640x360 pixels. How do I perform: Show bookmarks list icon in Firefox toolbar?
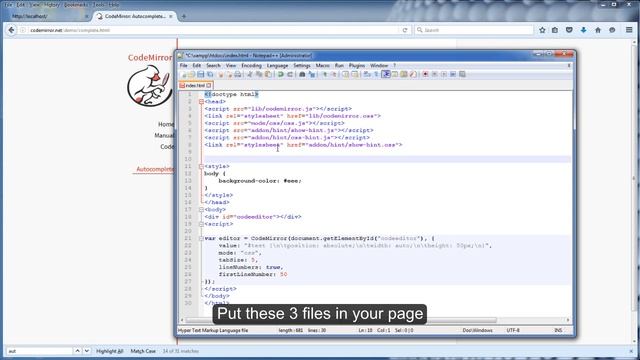(x=555, y=30)
